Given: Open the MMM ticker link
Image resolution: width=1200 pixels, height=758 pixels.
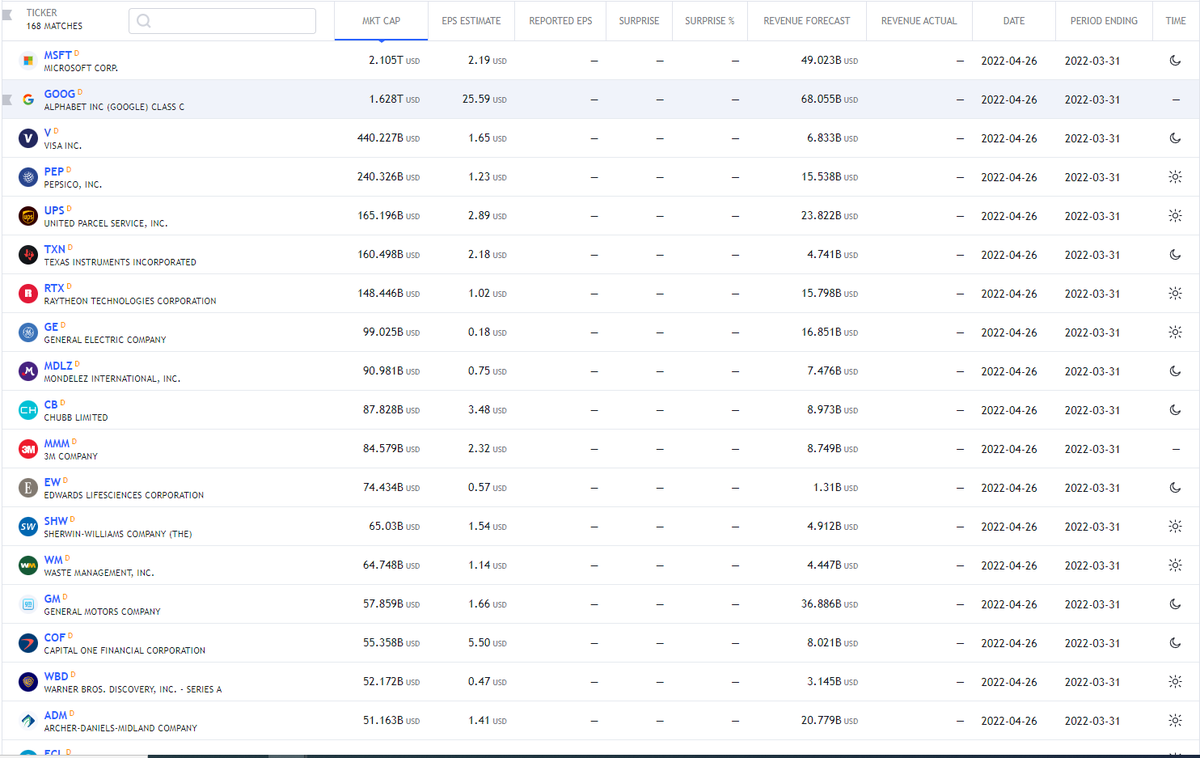Looking at the screenshot, I should (57, 443).
